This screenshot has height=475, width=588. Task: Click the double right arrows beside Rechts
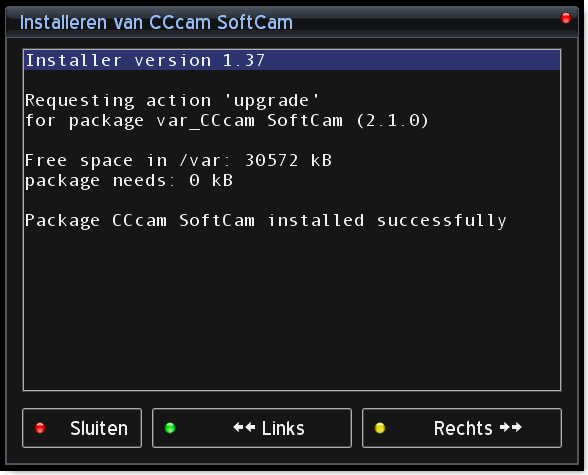(x=510, y=427)
